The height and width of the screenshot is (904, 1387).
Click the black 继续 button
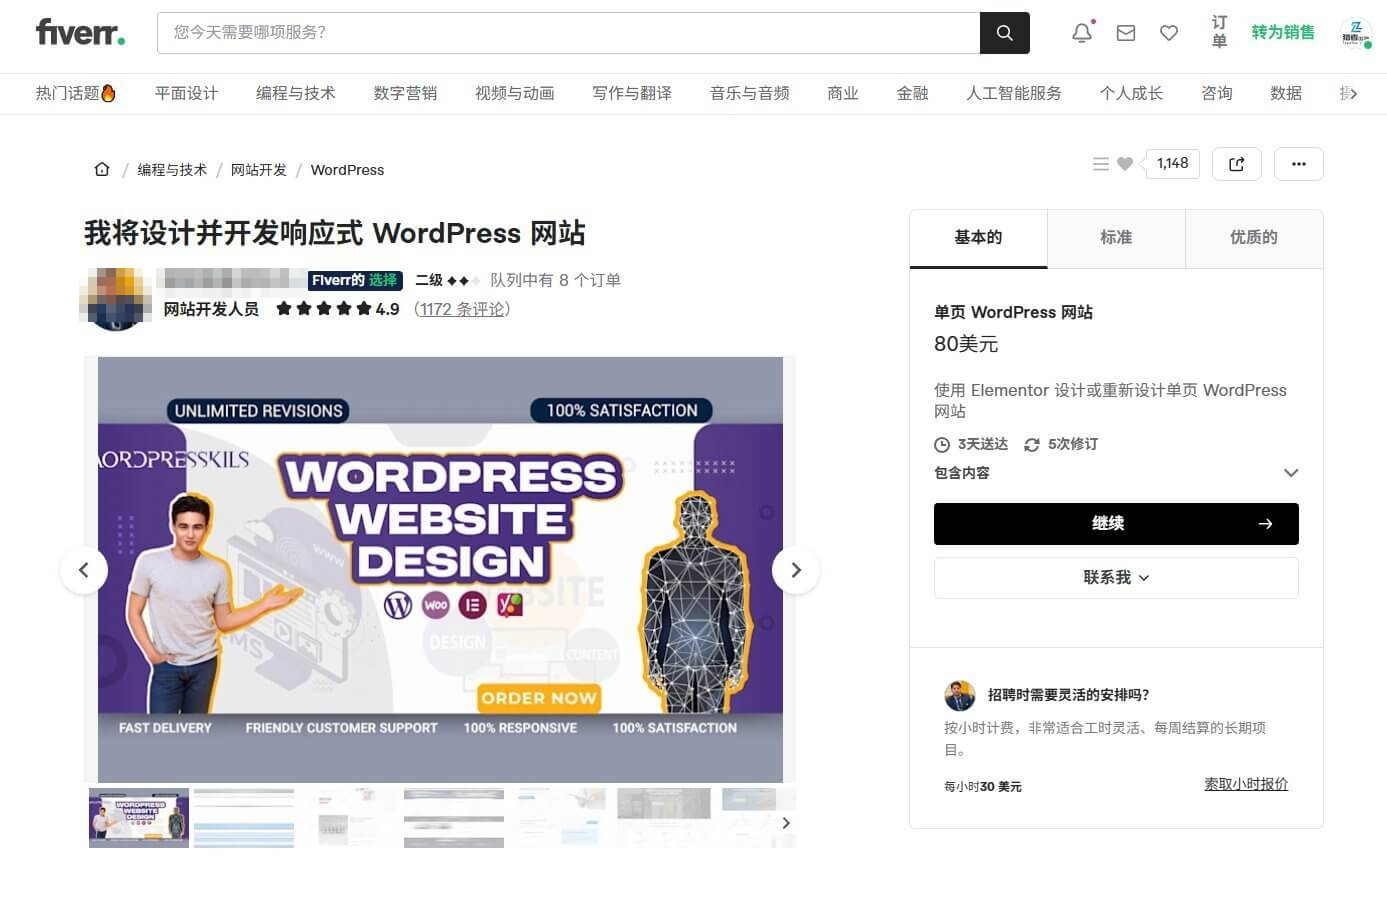tap(1116, 524)
